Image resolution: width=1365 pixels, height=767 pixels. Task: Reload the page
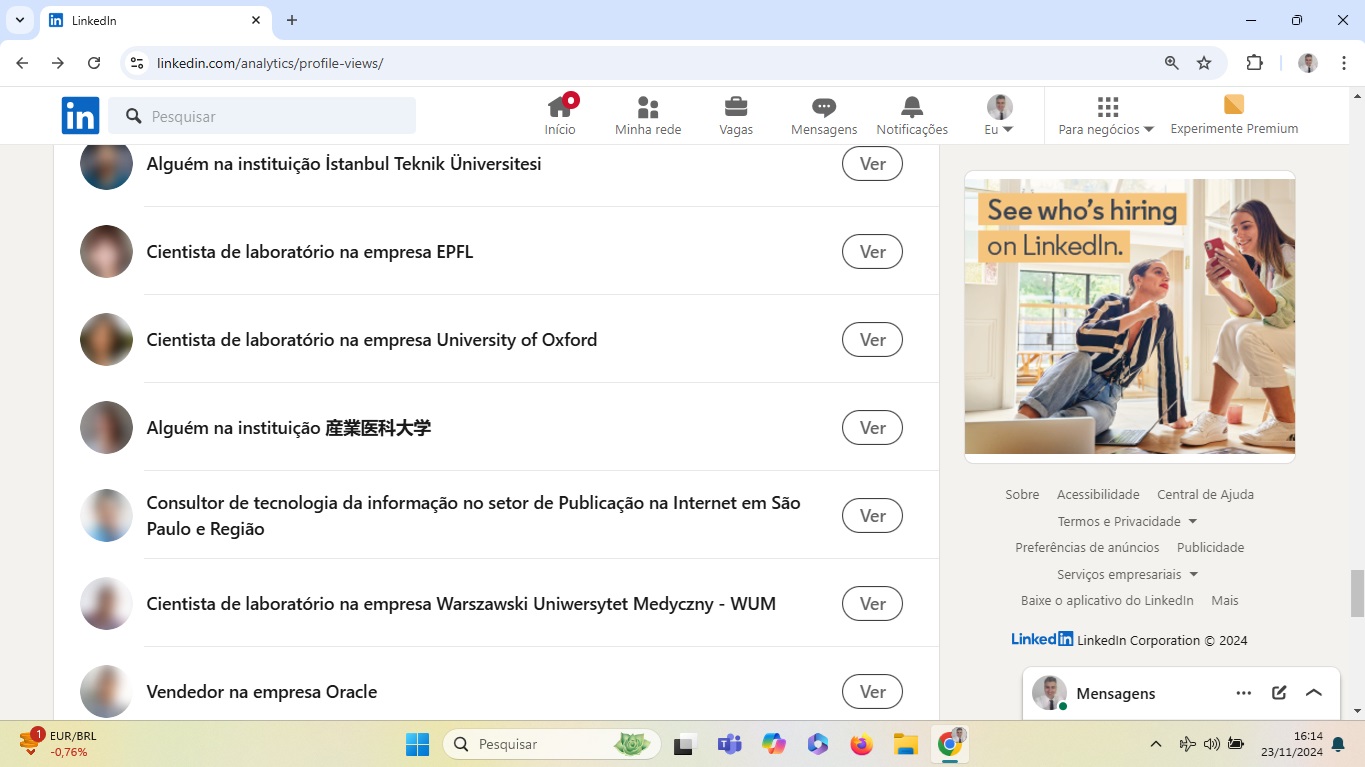(x=94, y=63)
